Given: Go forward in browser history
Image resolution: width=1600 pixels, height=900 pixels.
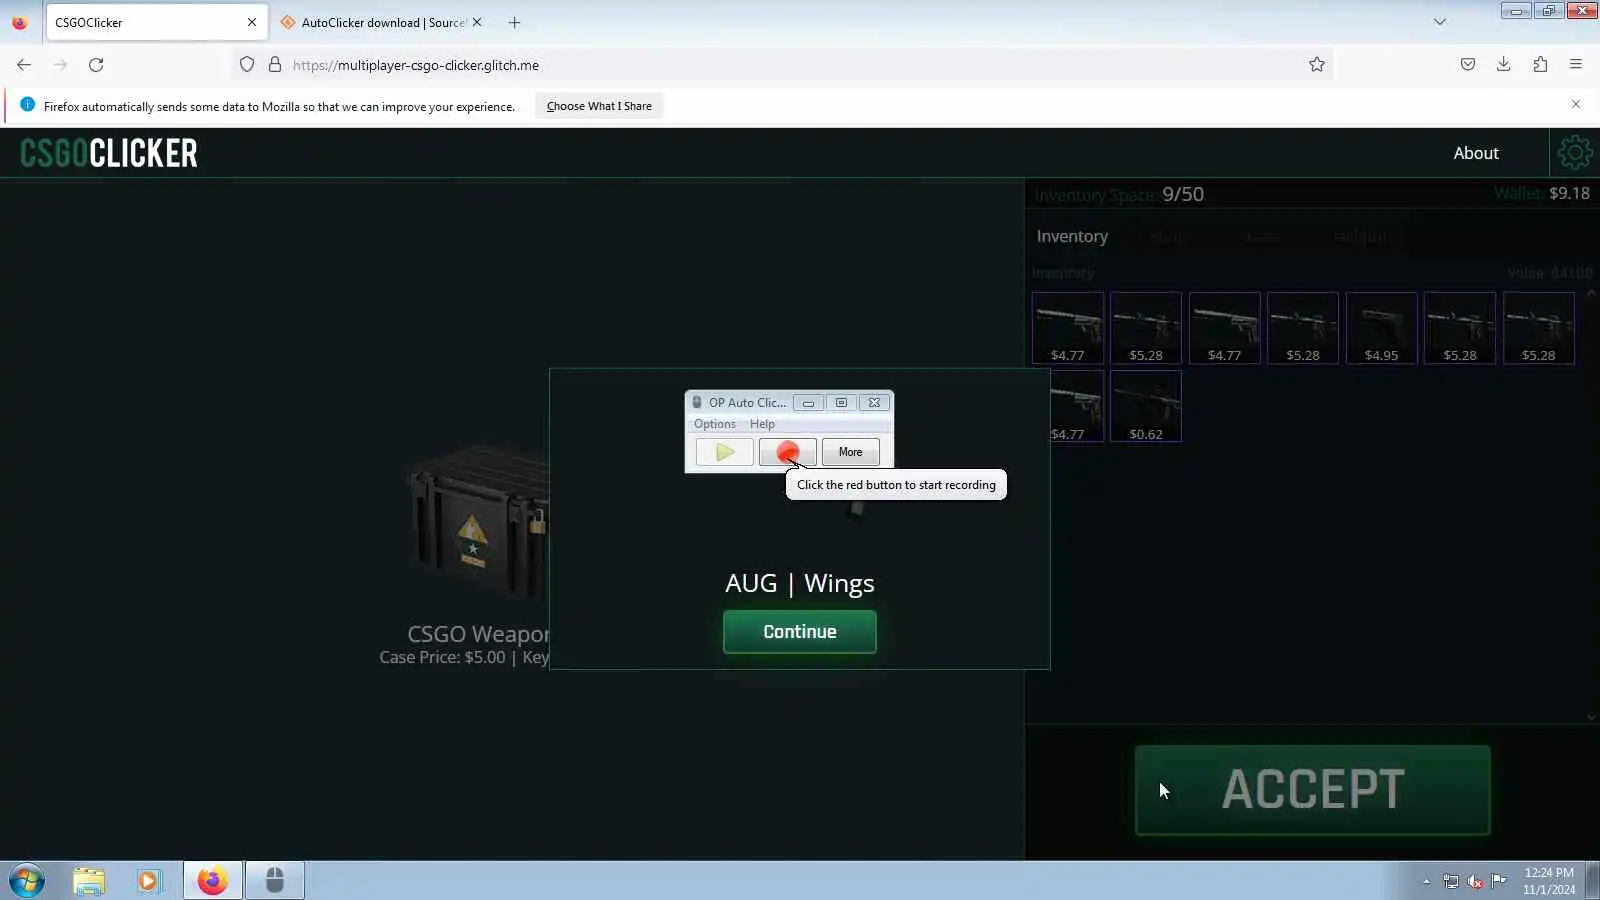Looking at the screenshot, I should click(x=60, y=65).
